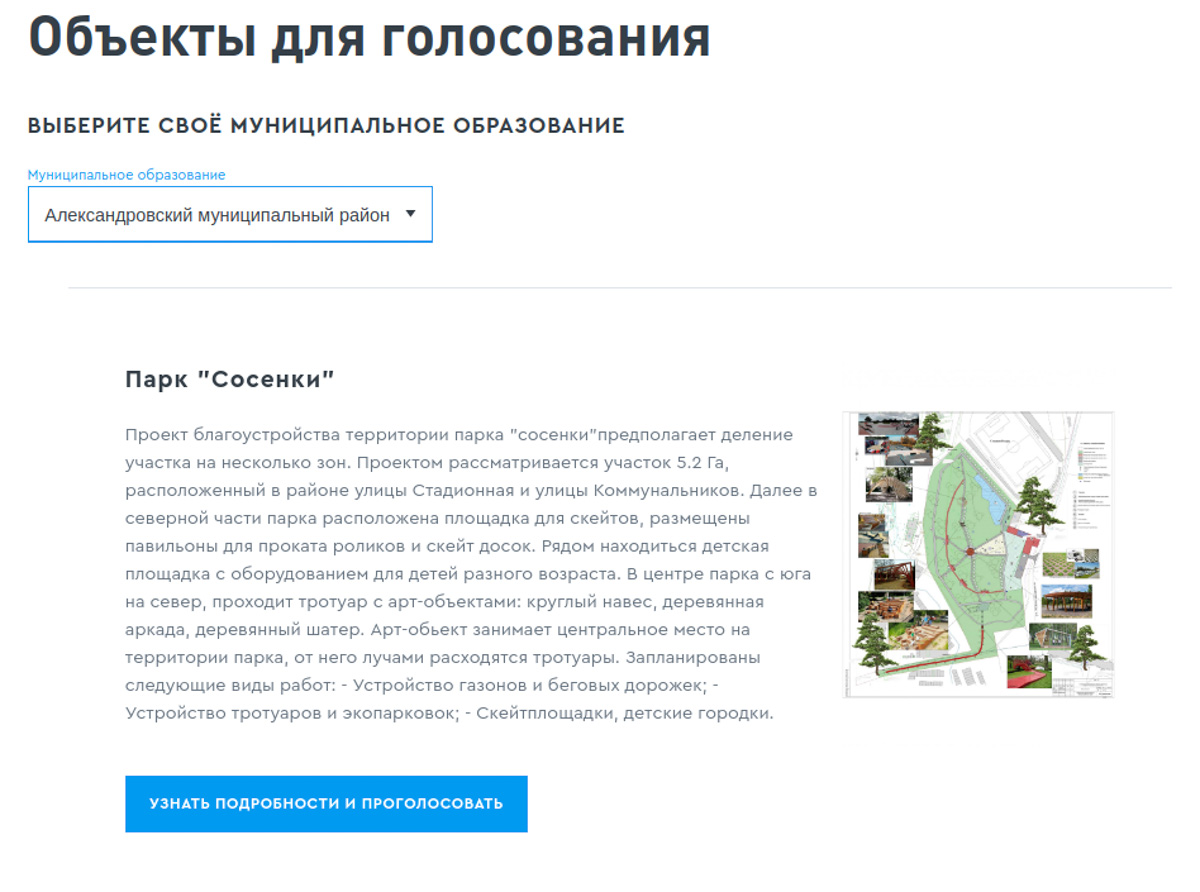
Task: Click the "ВЫБЕРИТЕ СВОЁ МУНИЦИПАЛЬНОЕ ОБРАЗОВАНИЕ" subheading
Action: pyautogui.click(x=325, y=125)
